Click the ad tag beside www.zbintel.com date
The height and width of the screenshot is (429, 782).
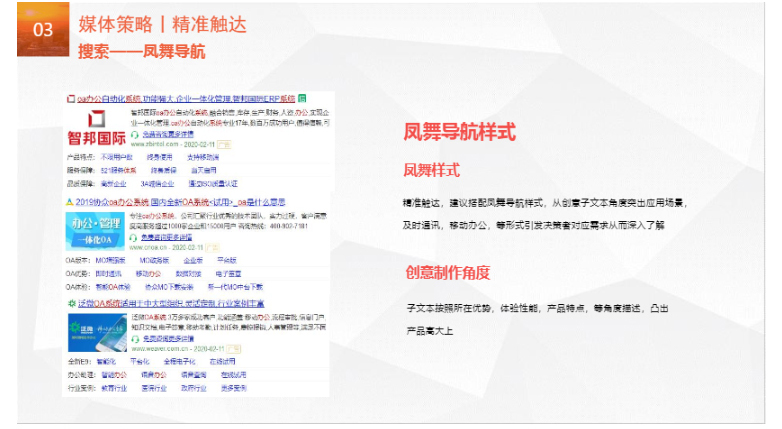click(x=224, y=145)
